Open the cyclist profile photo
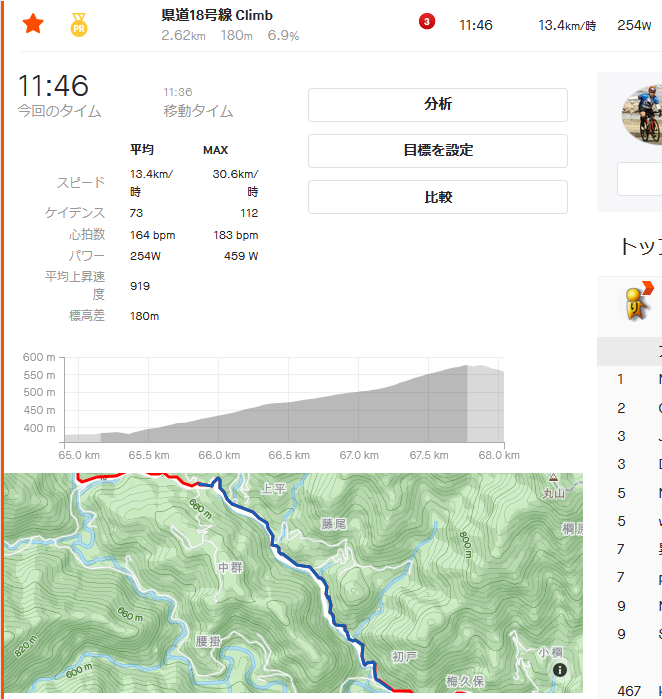The height and width of the screenshot is (699, 662). pyautogui.click(x=642, y=115)
